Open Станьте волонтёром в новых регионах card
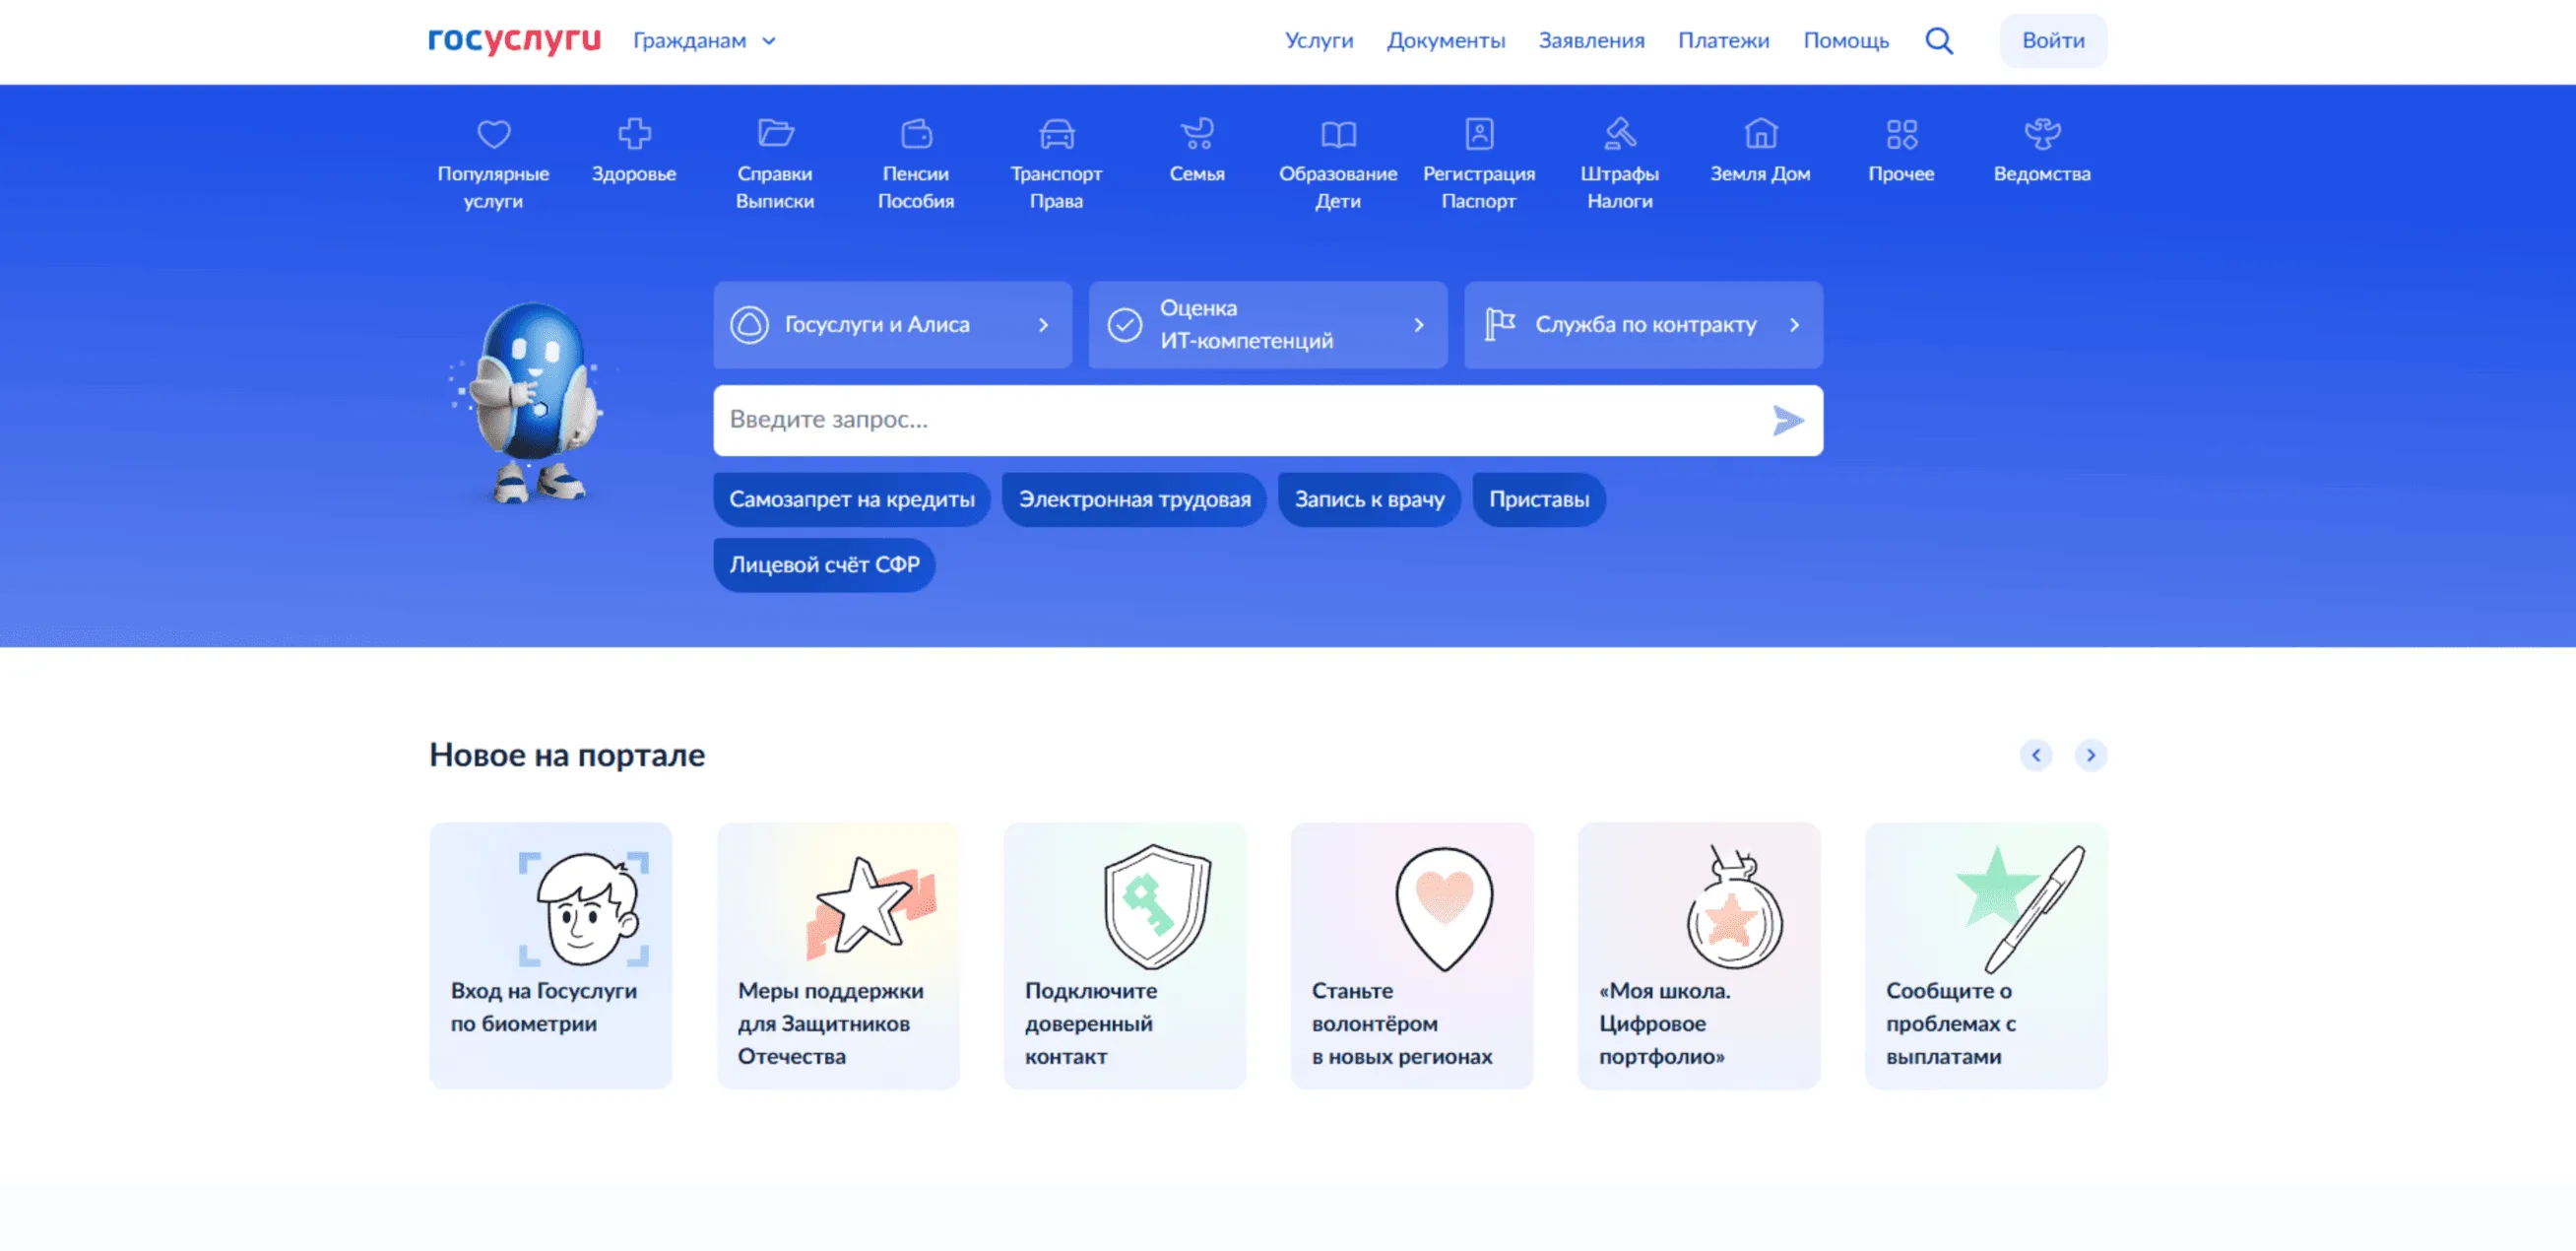The height and width of the screenshot is (1251, 2576). pos(1412,955)
